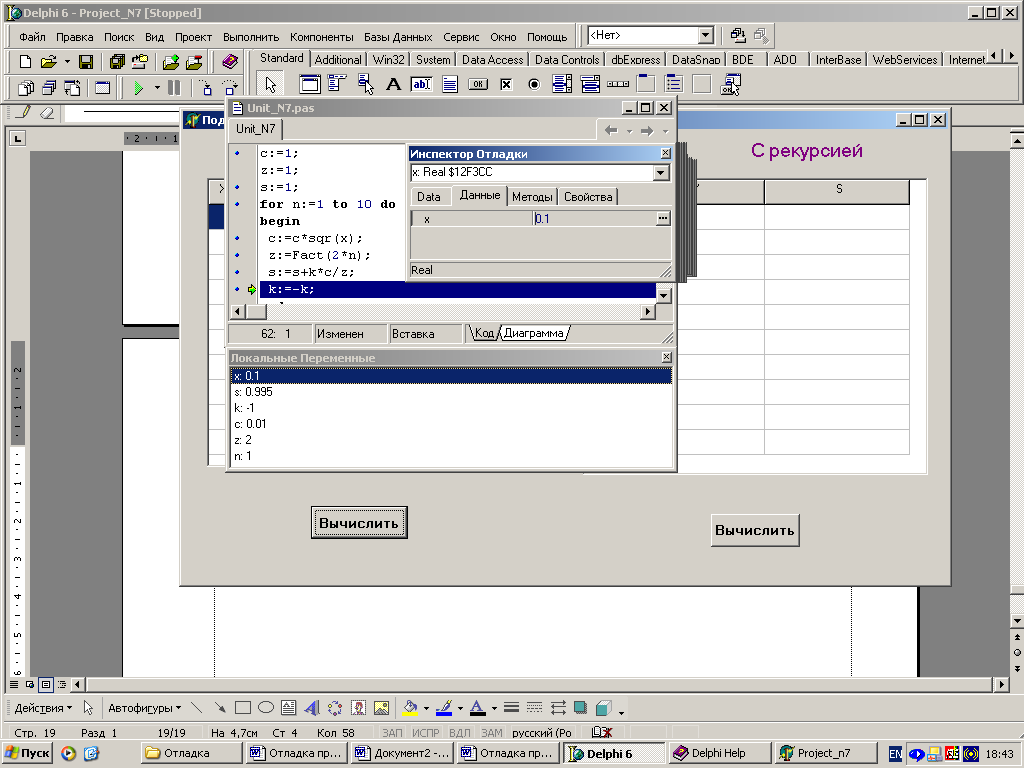Select the Memo component icon
The height and width of the screenshot is (768, 1024).
pos(449,84)
